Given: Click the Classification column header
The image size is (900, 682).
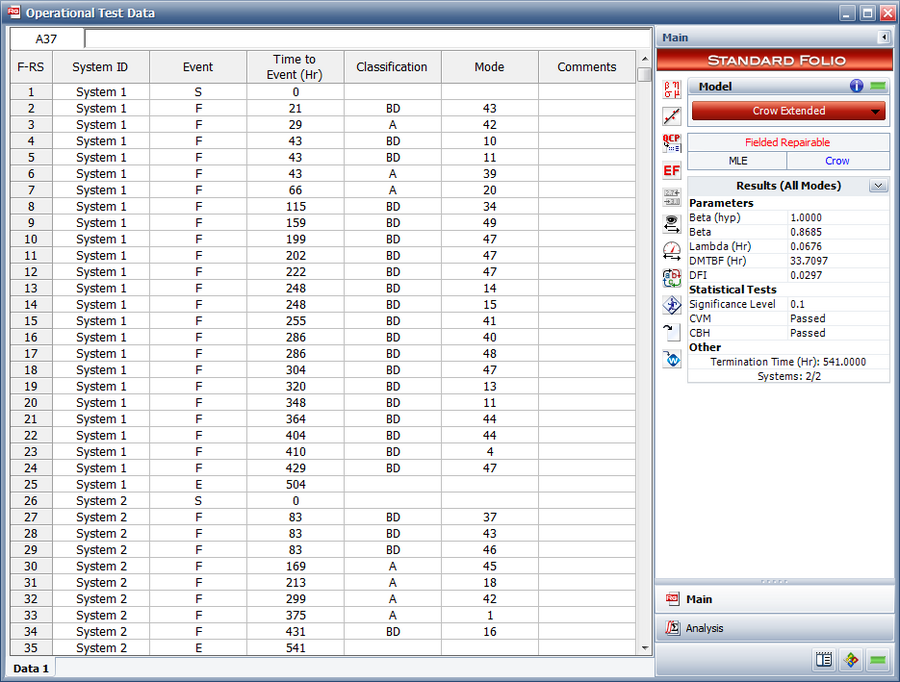Looking at the screenshot, I should (x=392, y=67).
